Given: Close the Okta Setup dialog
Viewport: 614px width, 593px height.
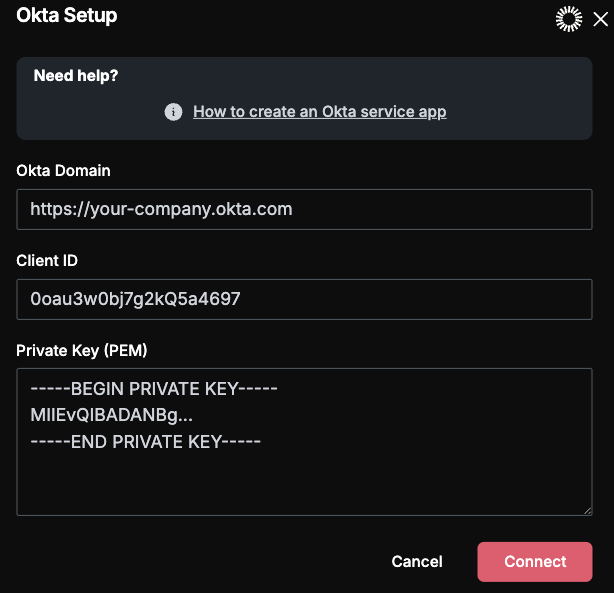Looking at the screenshot, I should pyautogui.click(x=600, y=19).
